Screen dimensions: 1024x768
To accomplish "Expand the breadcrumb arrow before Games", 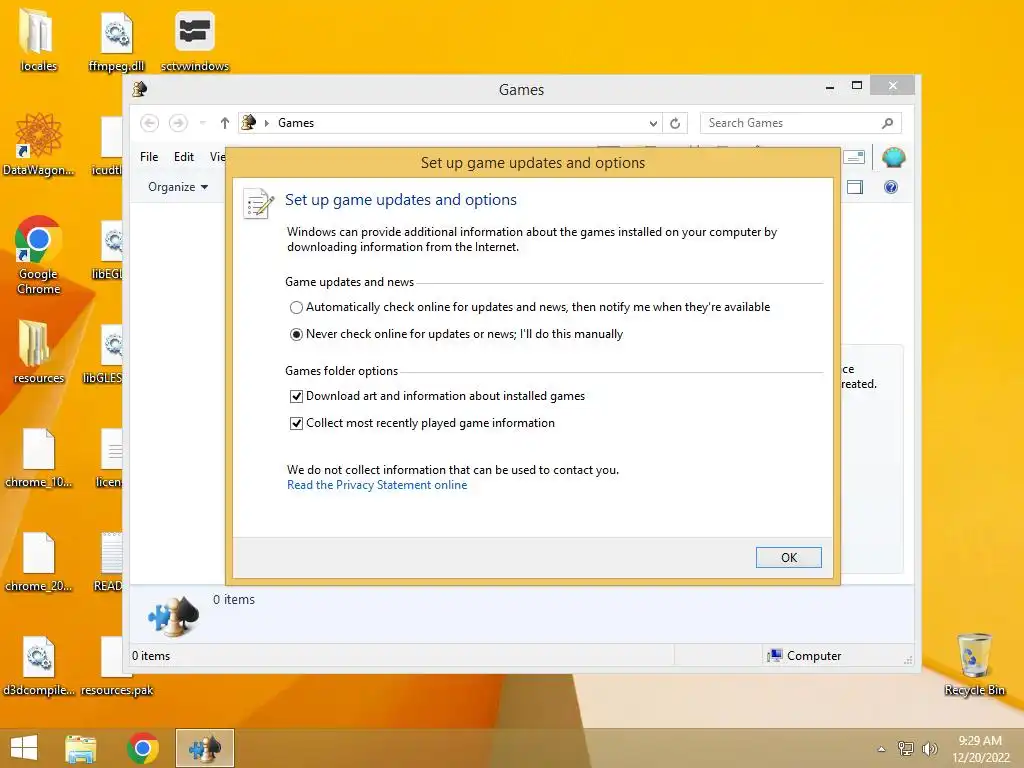I will (266, 123).
